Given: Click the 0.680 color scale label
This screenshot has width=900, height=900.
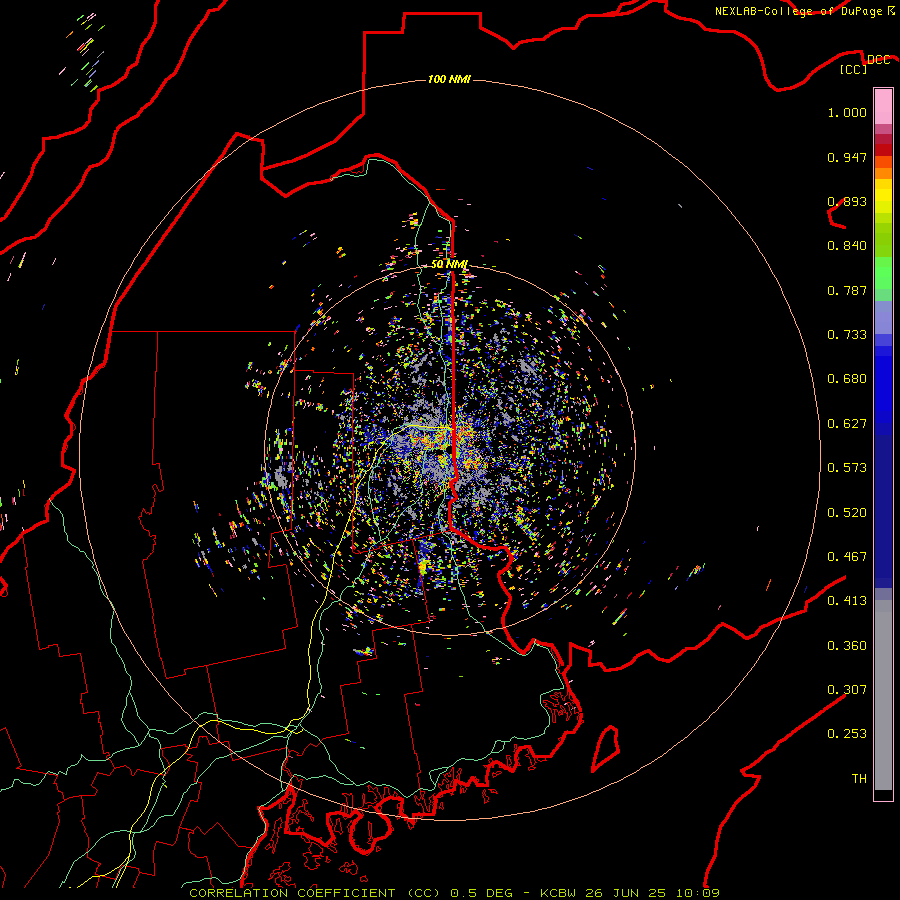Looking at the screenshot, I should (847, 379).
